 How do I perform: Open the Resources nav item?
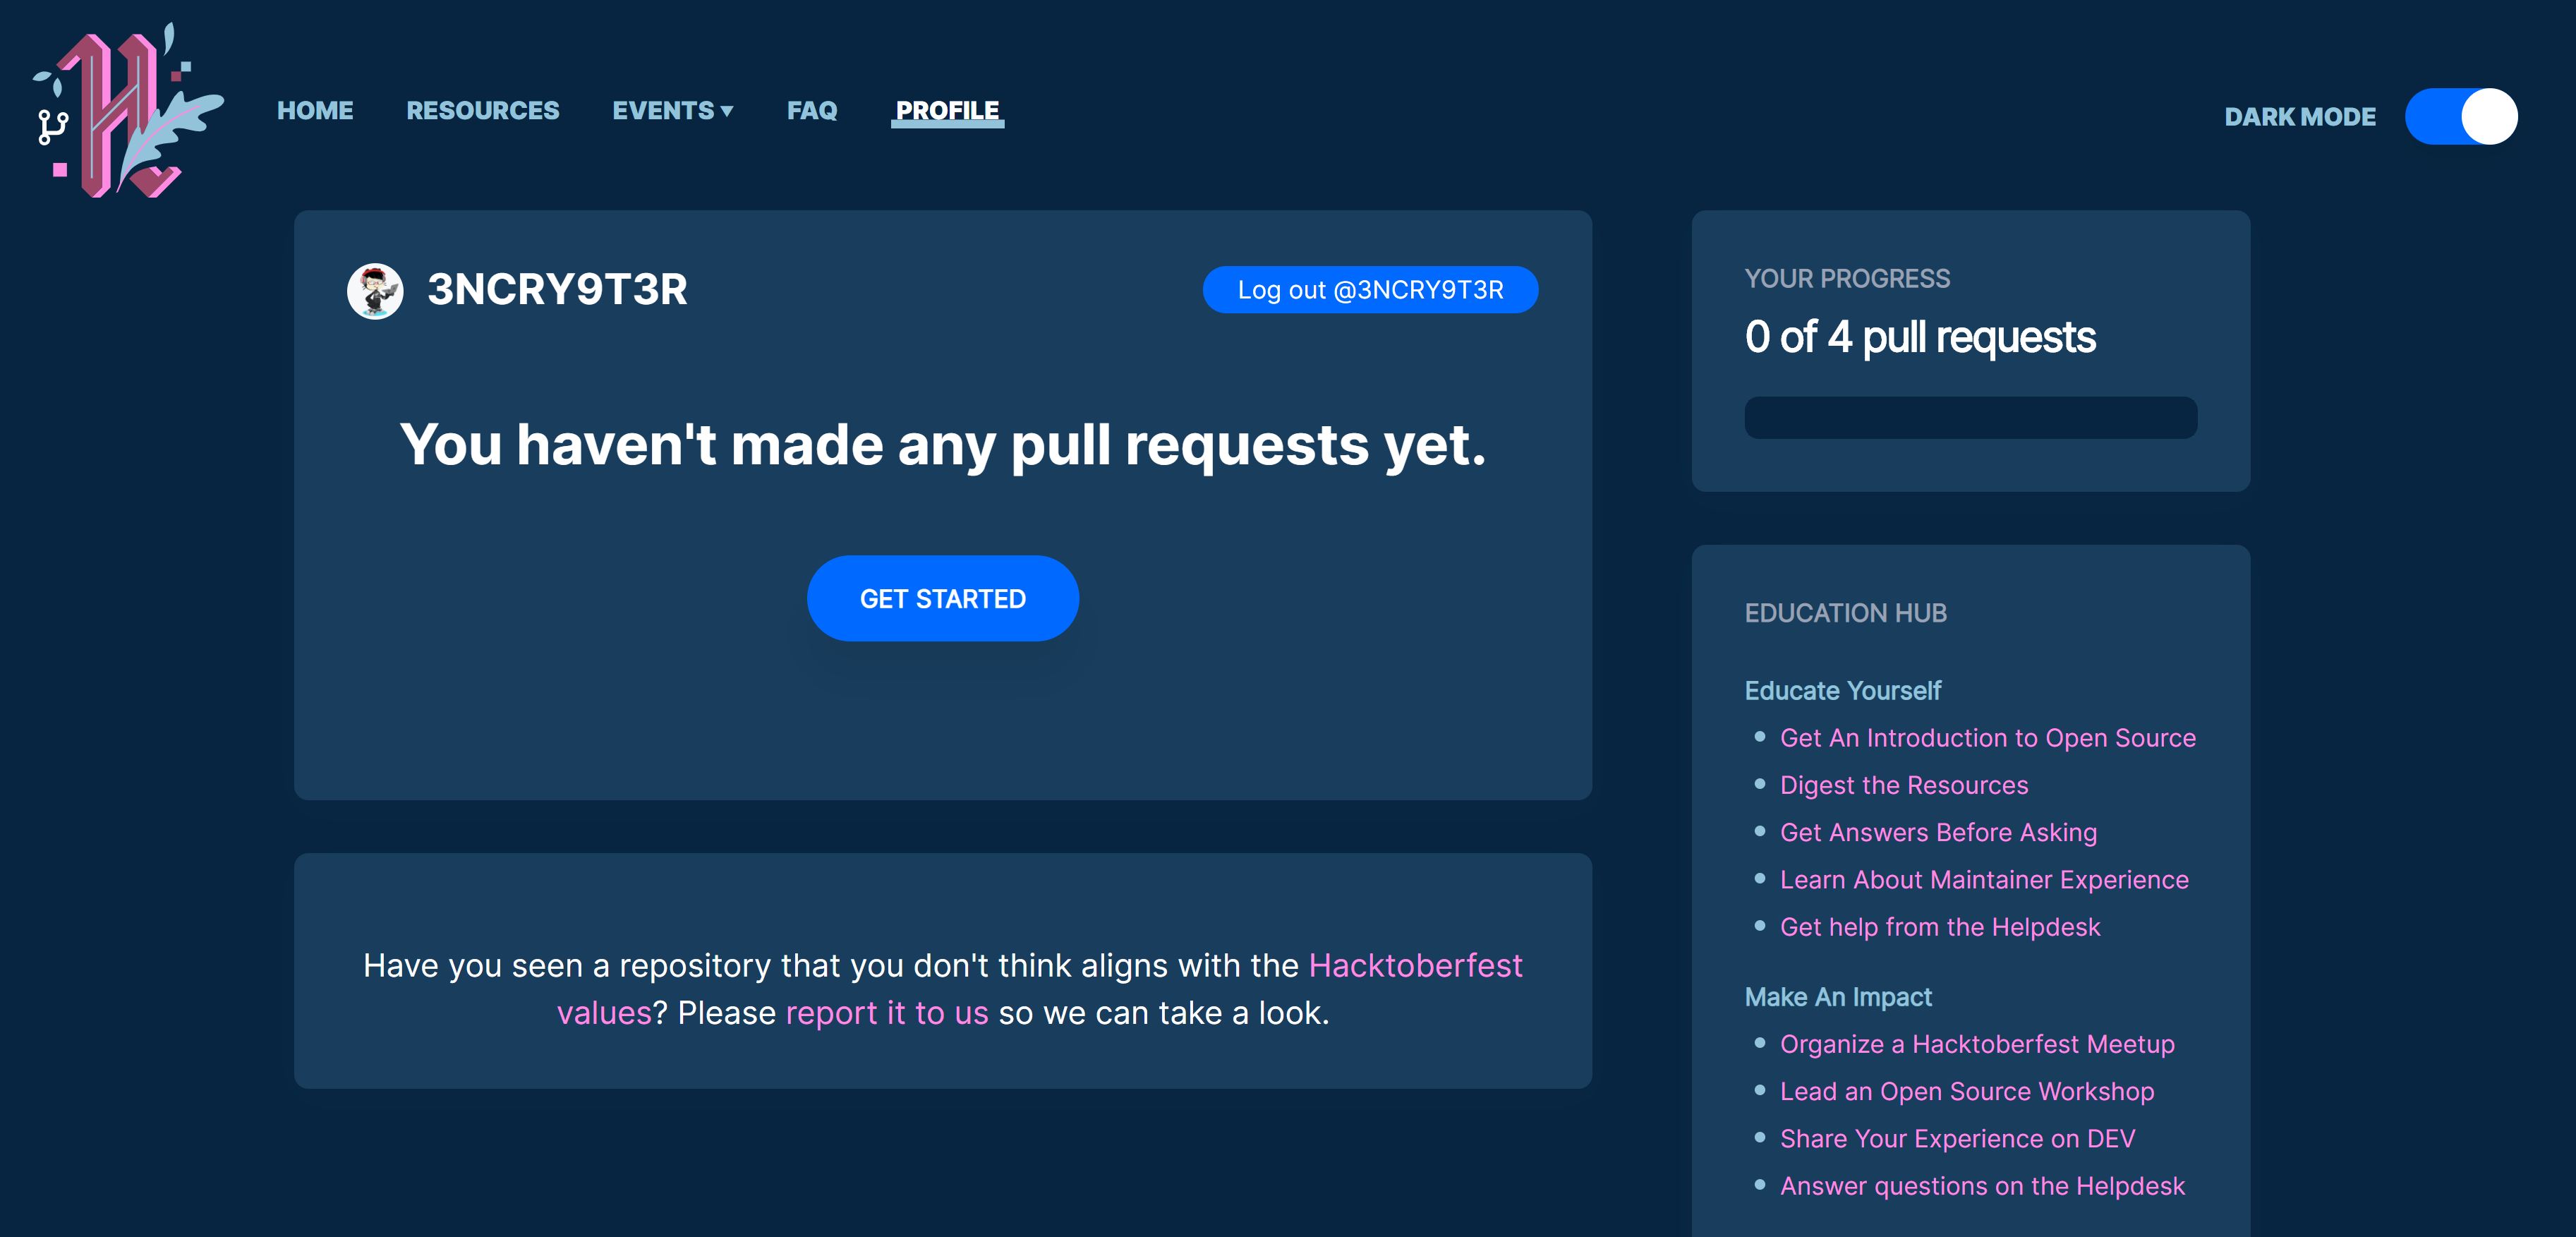coord(482,111)
